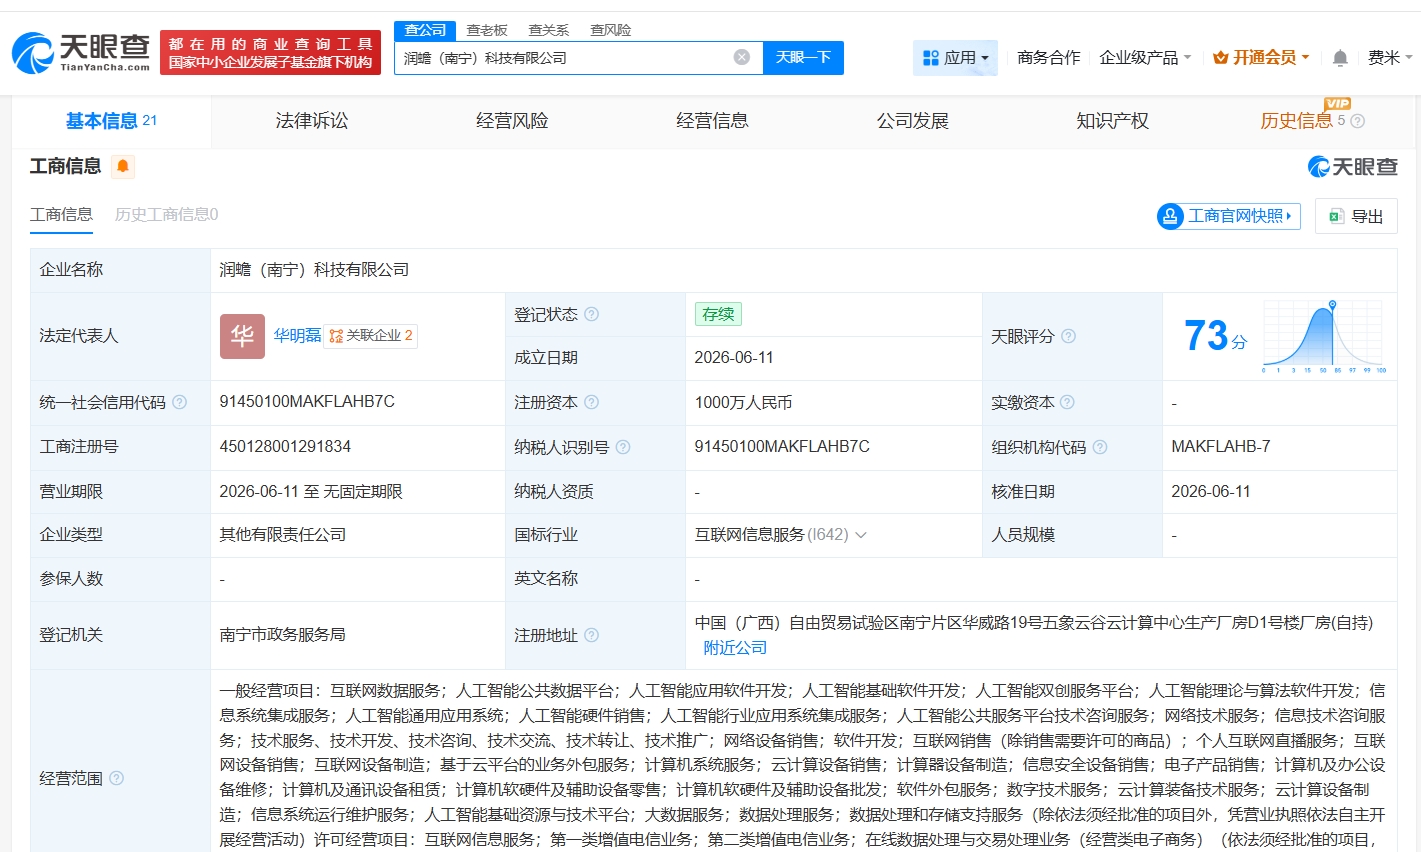Screen dimensions: 1421x852
Task: Click the help icon beside 纳税人识别号
Action: pos(623,447)
